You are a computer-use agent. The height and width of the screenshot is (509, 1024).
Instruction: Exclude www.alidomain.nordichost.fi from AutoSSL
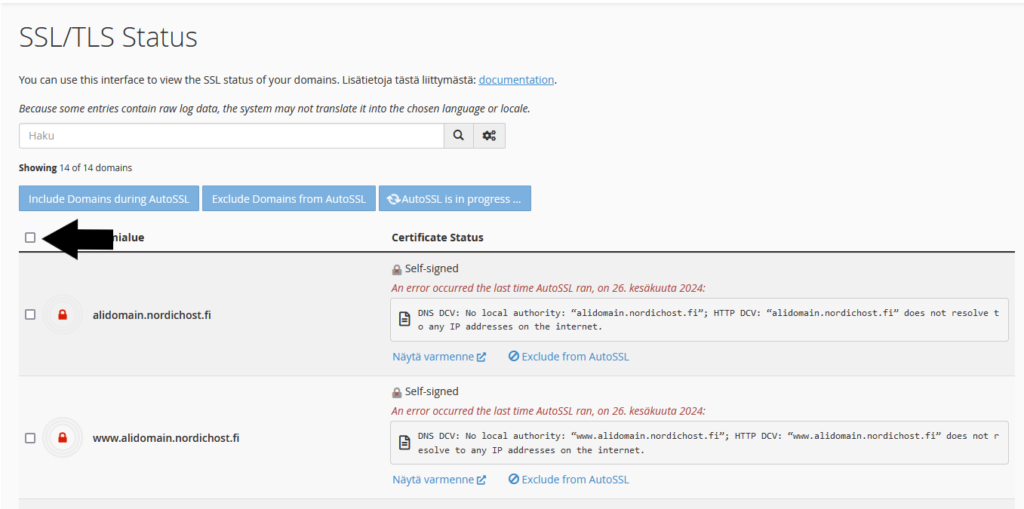[568, 480]
